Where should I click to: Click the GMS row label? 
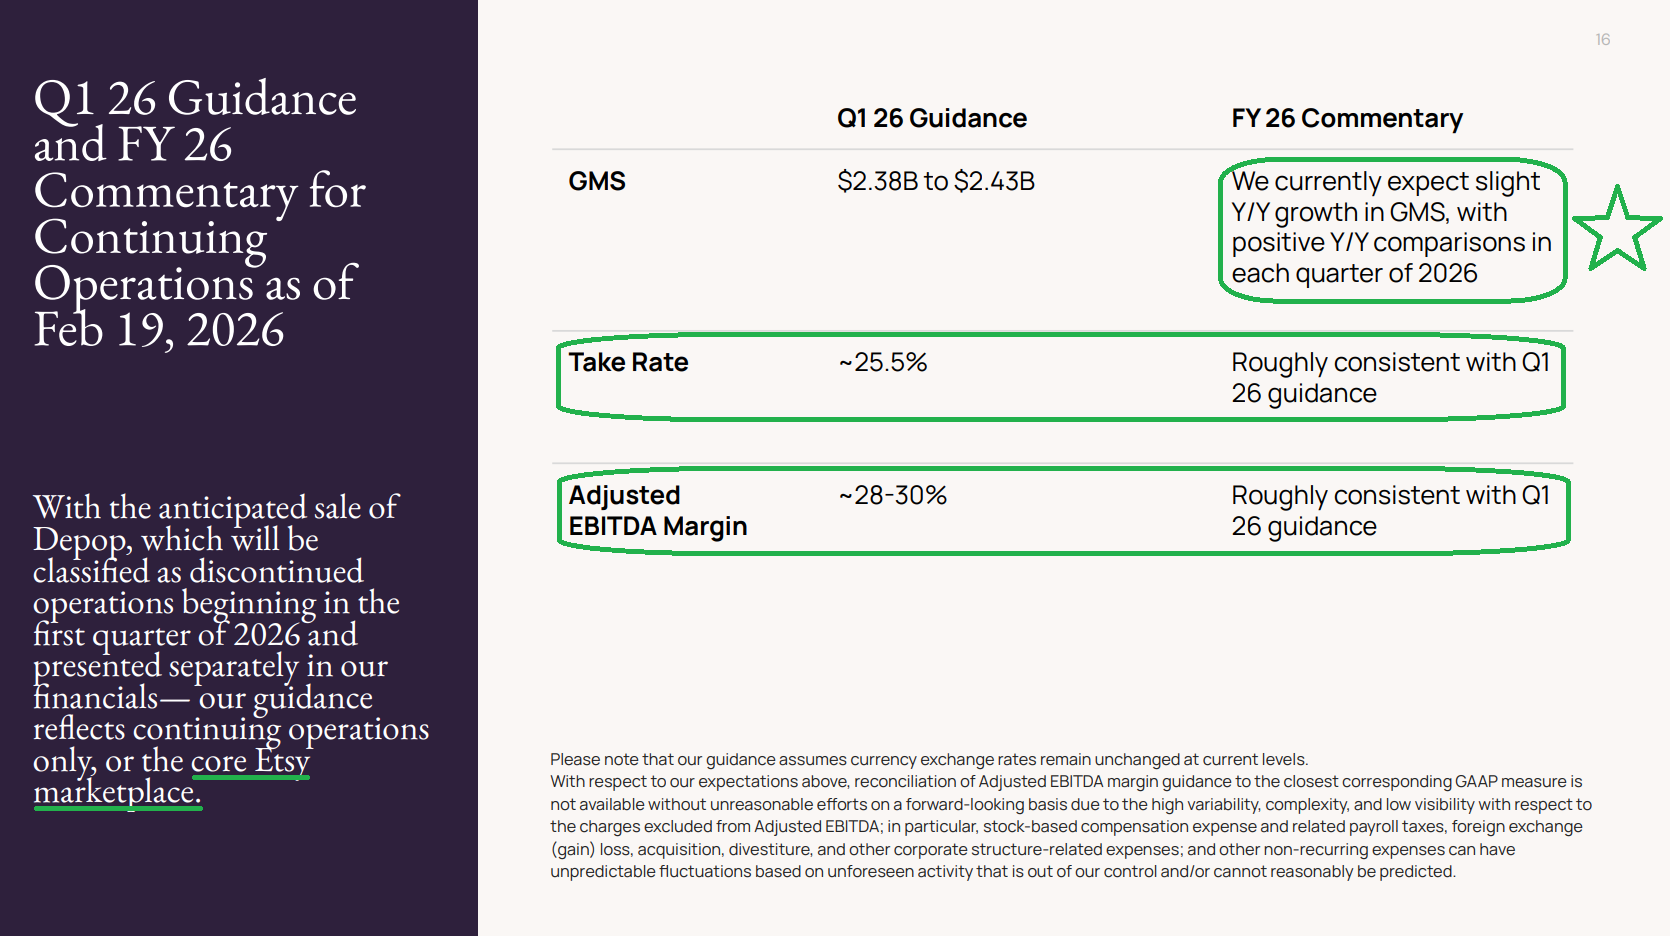pos(597,182)
